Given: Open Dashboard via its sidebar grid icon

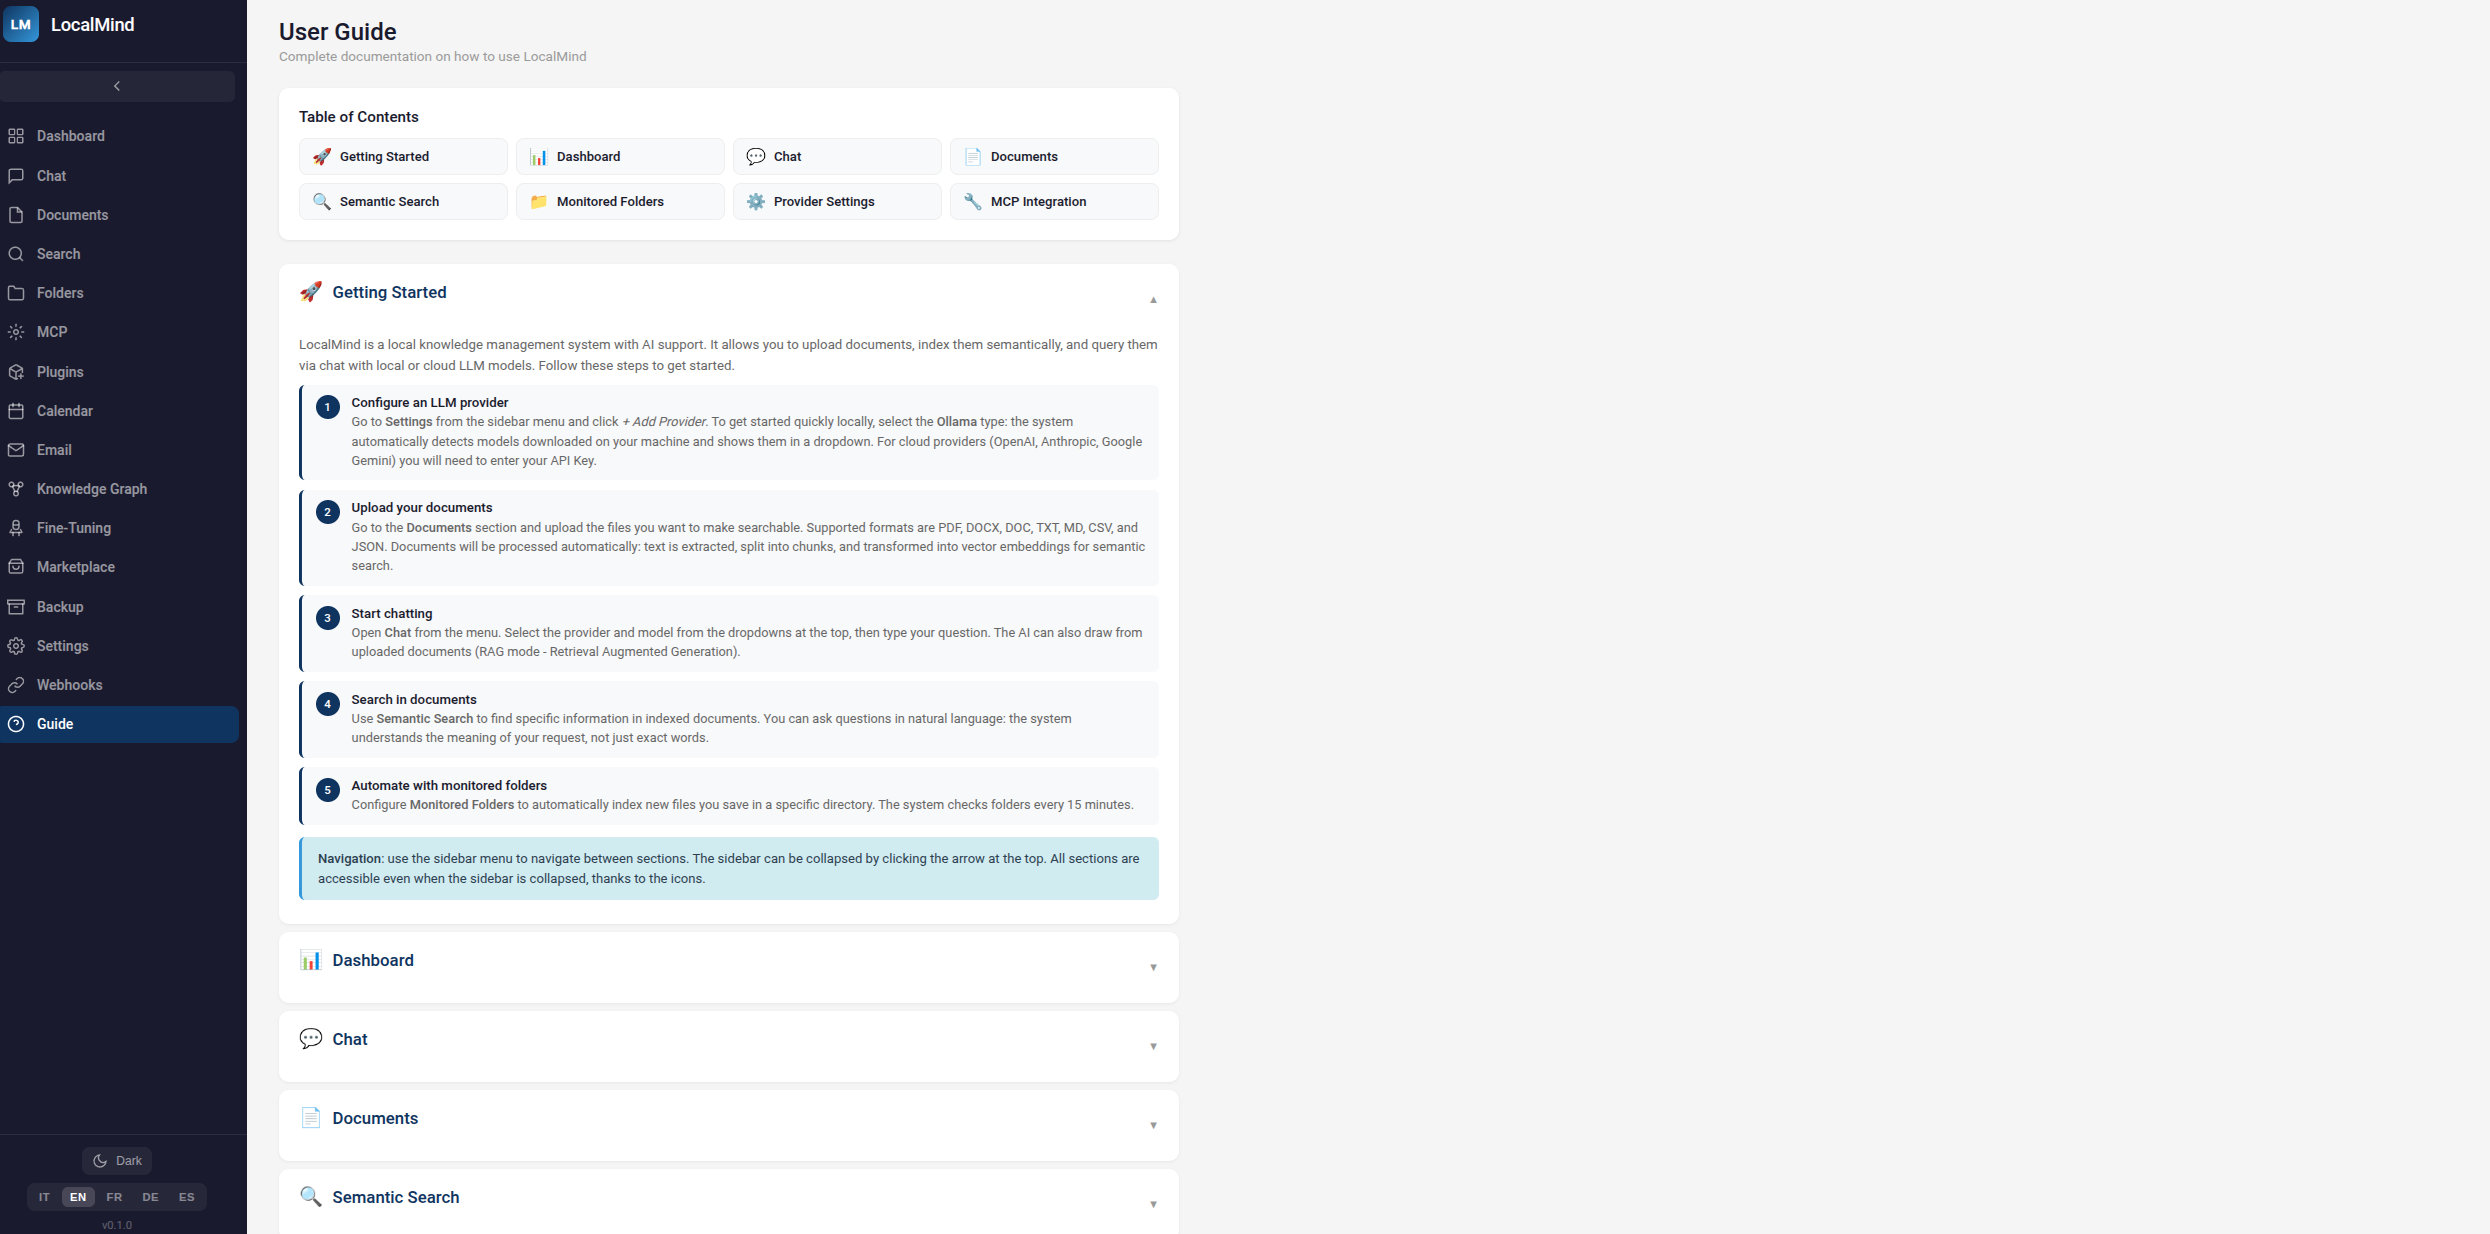Looking at the screenshot, I should click(x=16, y=136).
